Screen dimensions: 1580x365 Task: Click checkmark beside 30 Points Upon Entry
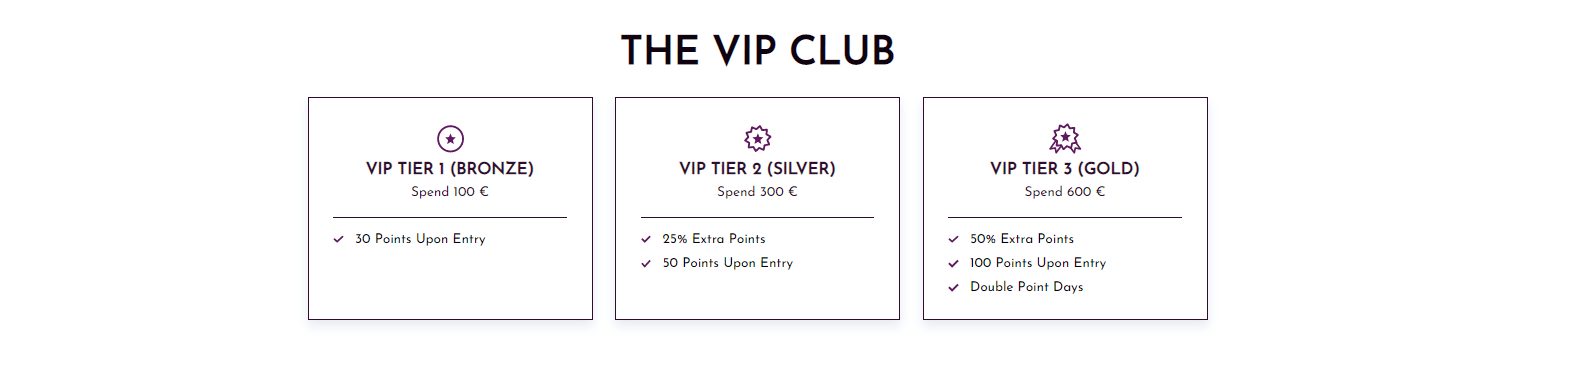pyautogui.click(x=339, y=239)
